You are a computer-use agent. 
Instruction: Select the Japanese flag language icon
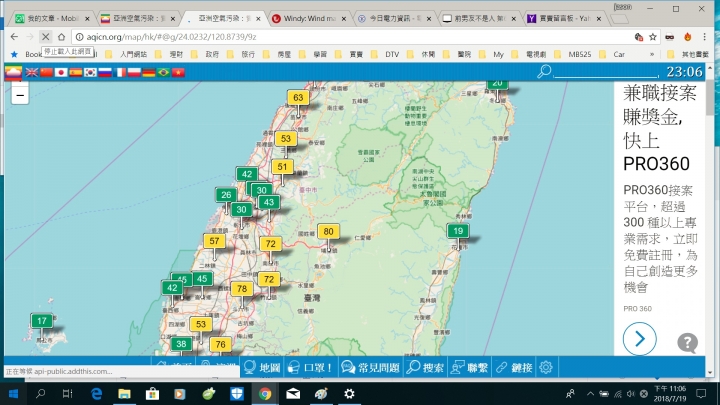(x=61, y=72)
